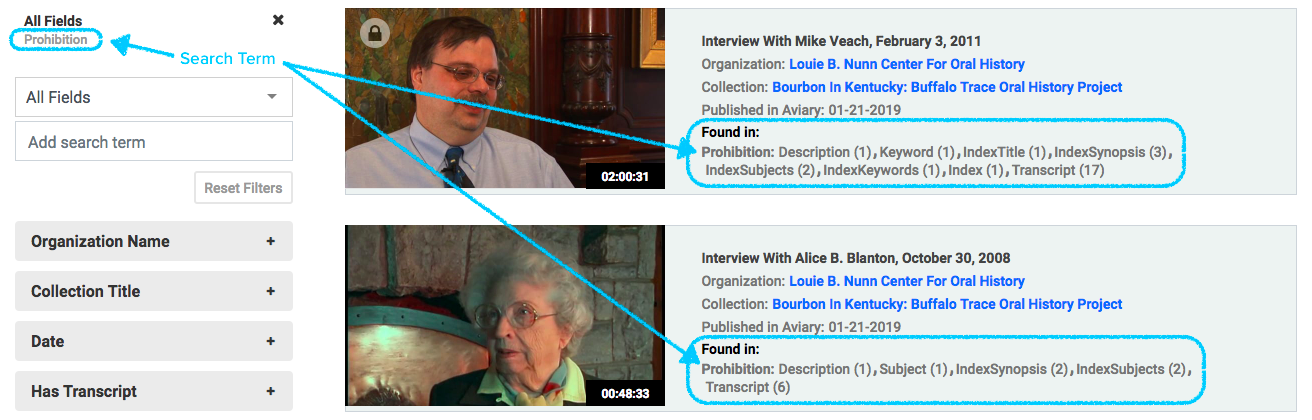Expand the Date filter plus icon
Image resolution: width=1312 pixels, height=420 pixels.
pos(270,341)
